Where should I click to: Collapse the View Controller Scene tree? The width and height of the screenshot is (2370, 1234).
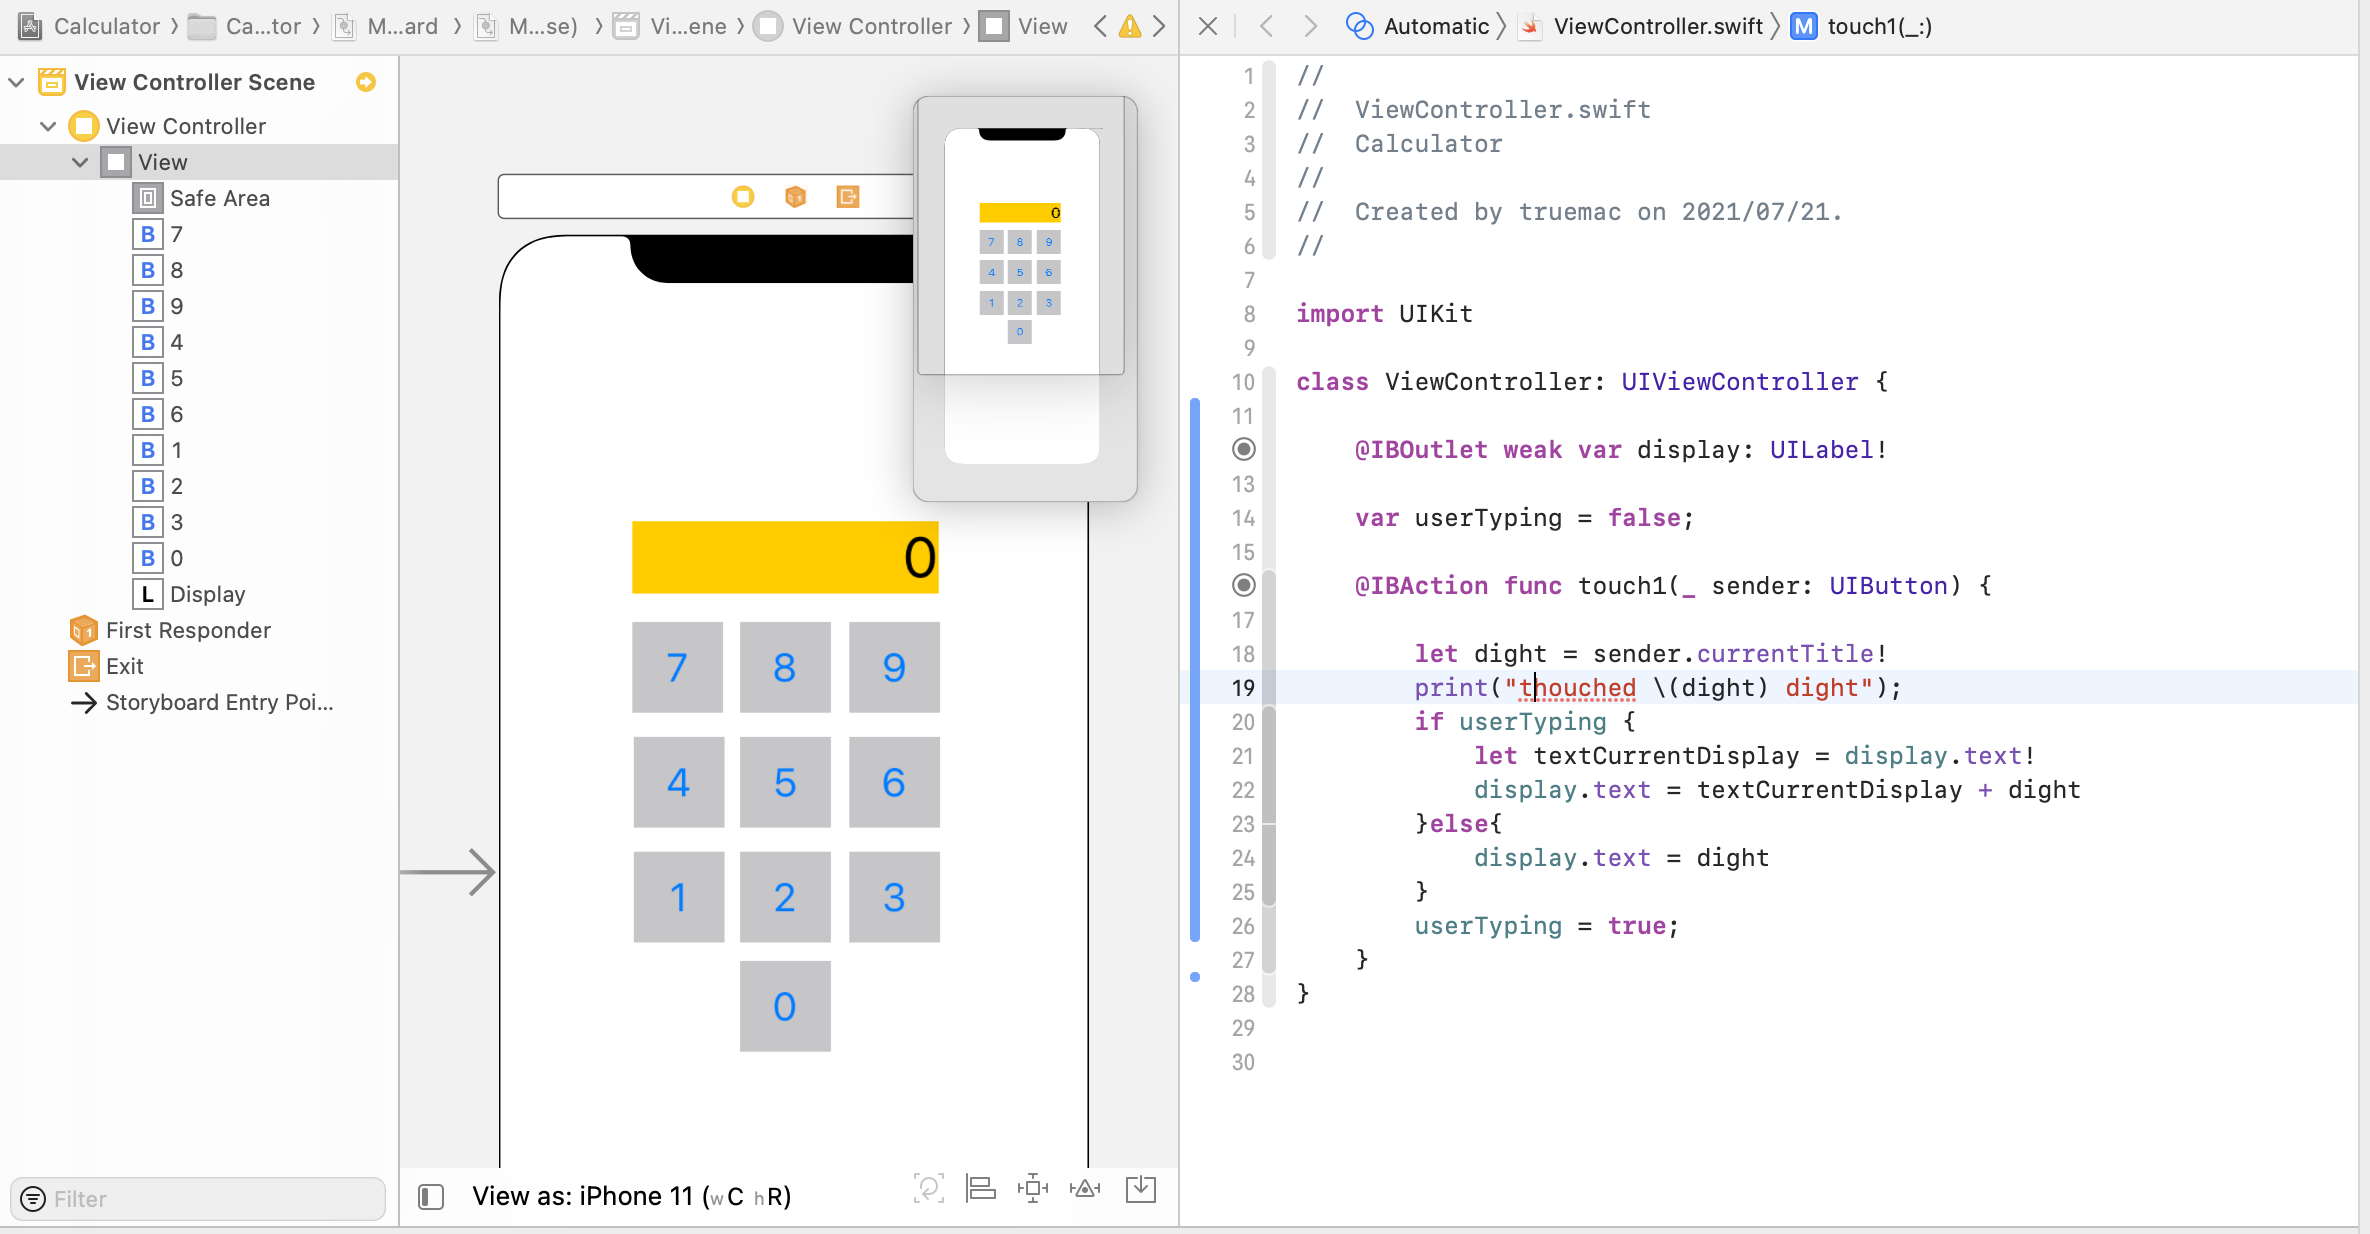click(x=16, y=82)
